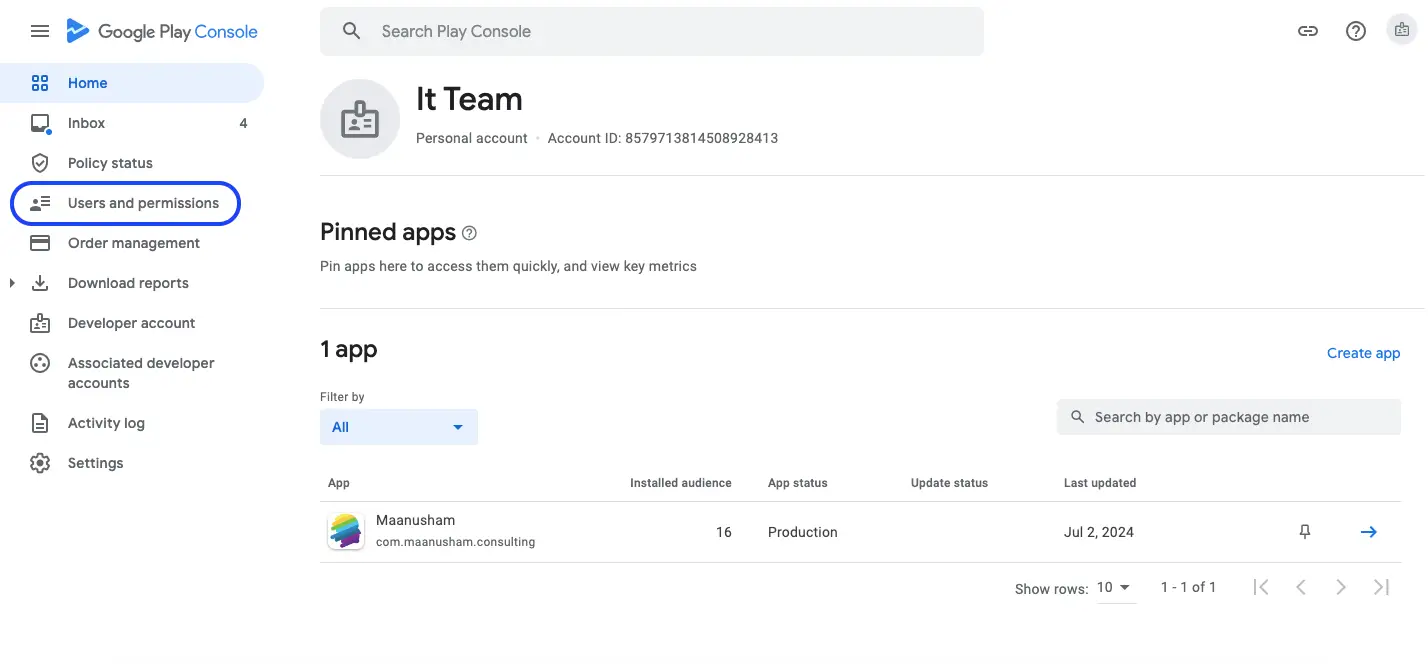
Task: Click the App column header
Action: 339,483
